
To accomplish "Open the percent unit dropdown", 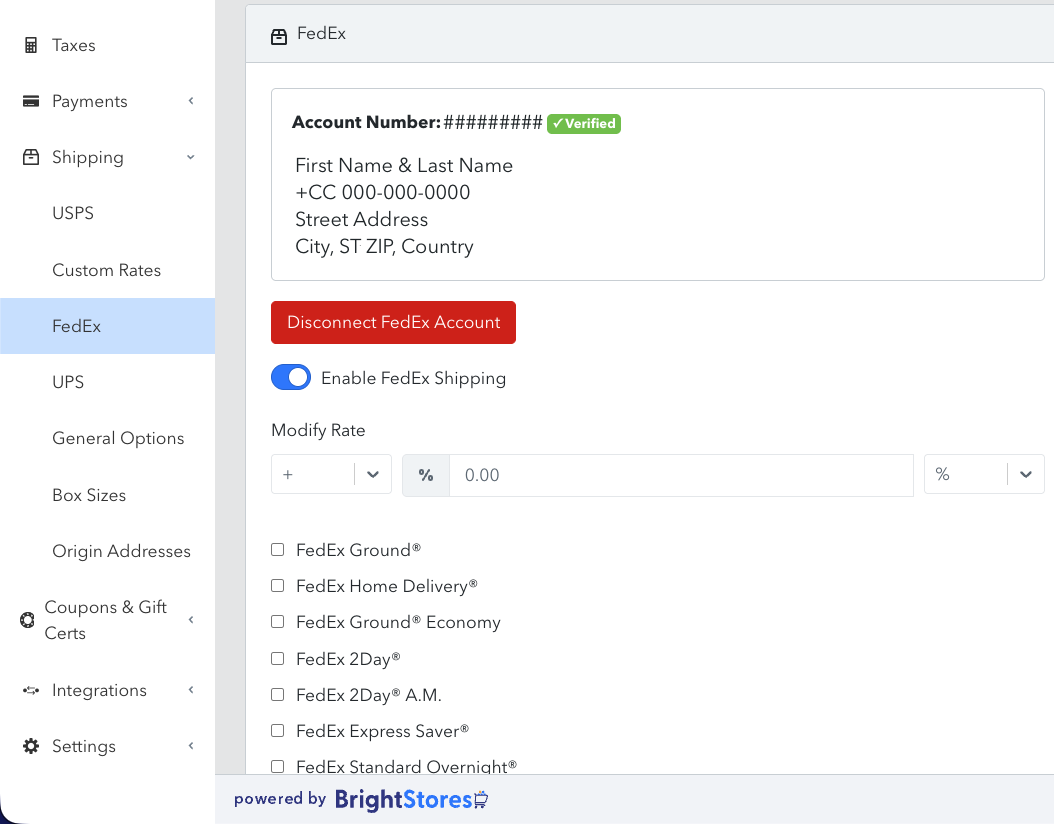I will pyautogui.click(x=984, y=475).
